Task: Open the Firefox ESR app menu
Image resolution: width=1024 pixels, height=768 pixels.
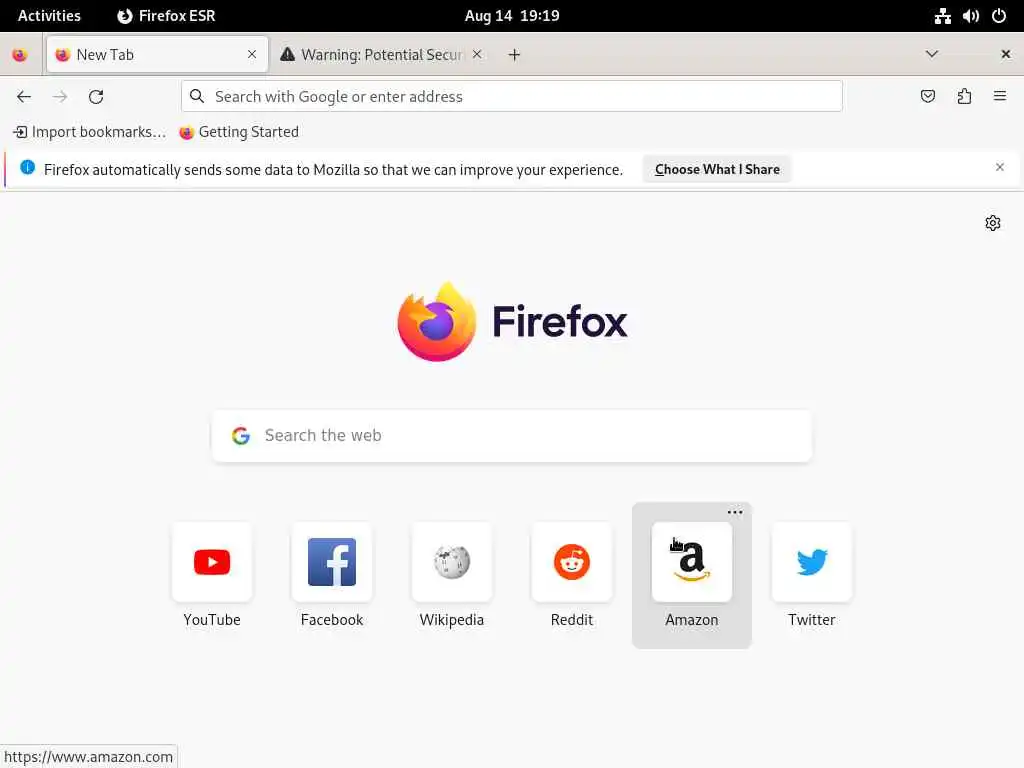Action: pyautogui.click(x=166, y=16)
